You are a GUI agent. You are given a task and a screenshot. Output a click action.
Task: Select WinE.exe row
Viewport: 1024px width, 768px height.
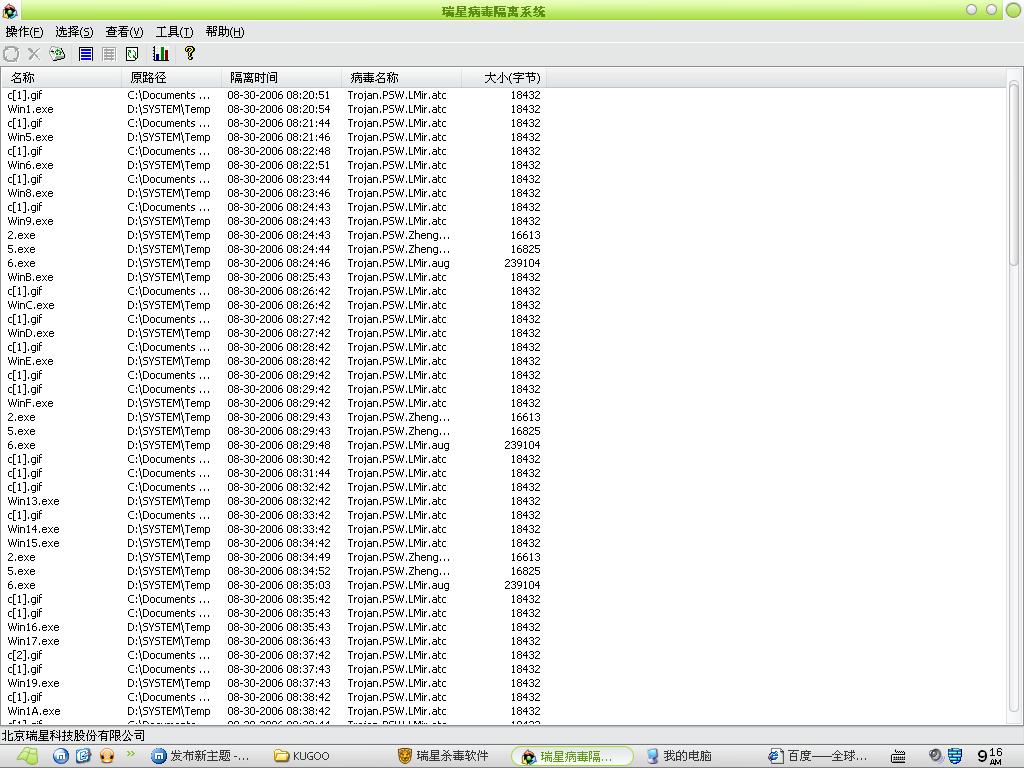pyautogui.click(x=274, y=361)
